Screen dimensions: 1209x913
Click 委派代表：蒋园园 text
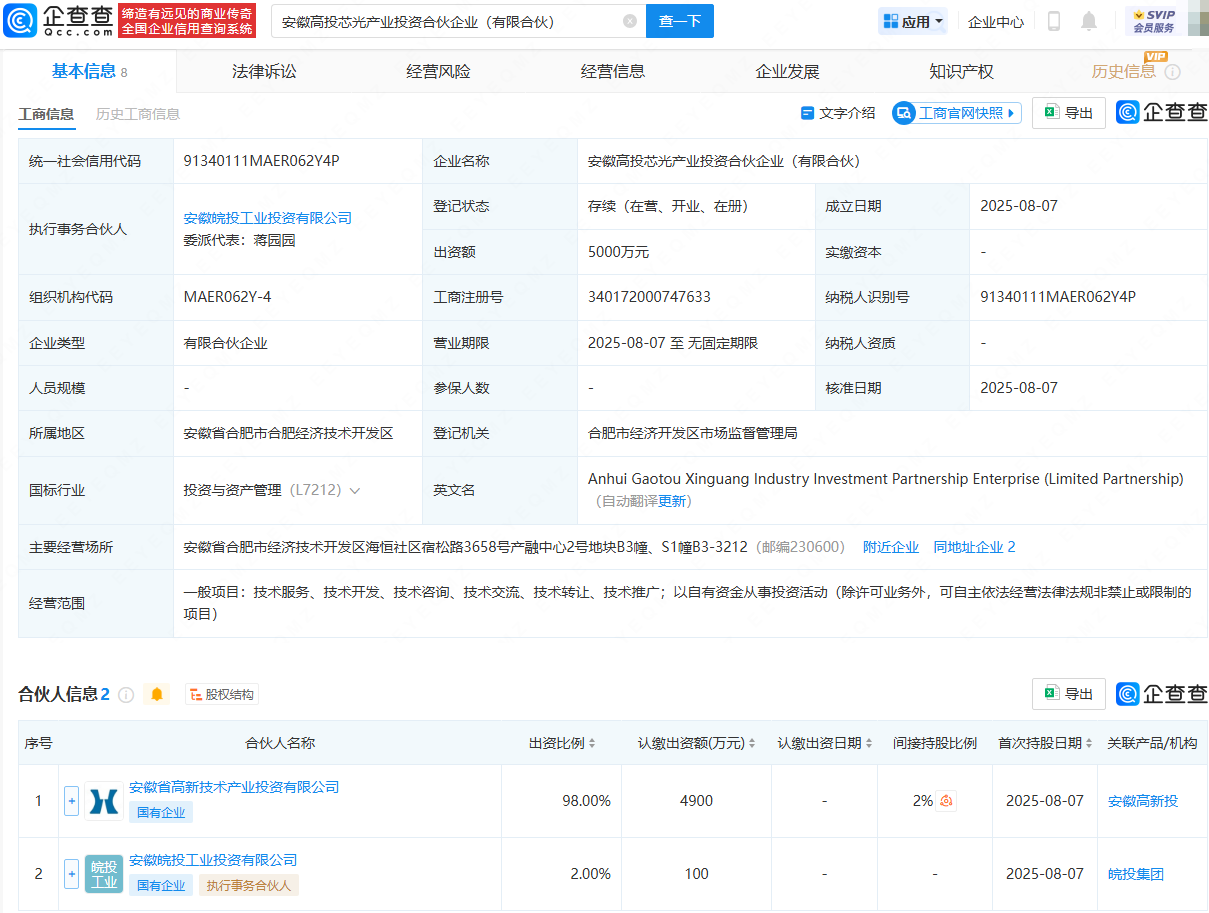(x=240, y=240)
